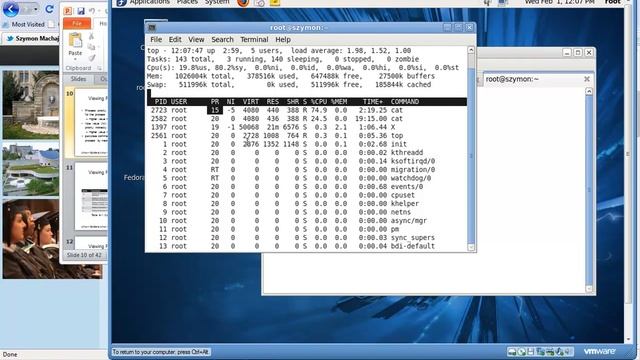Select the Szymon Machaj browser tab
The image size is (640, 360).
33,38
